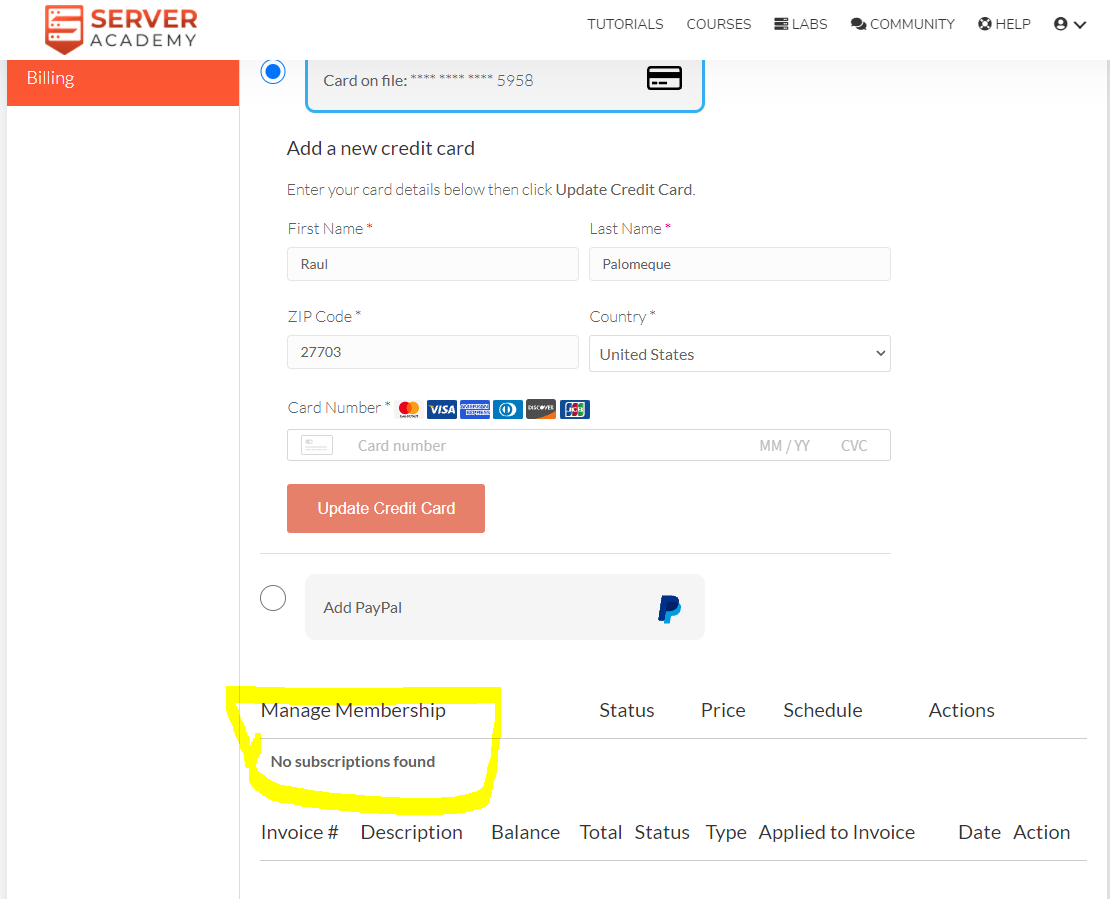Click the JCB card logo

574,409
